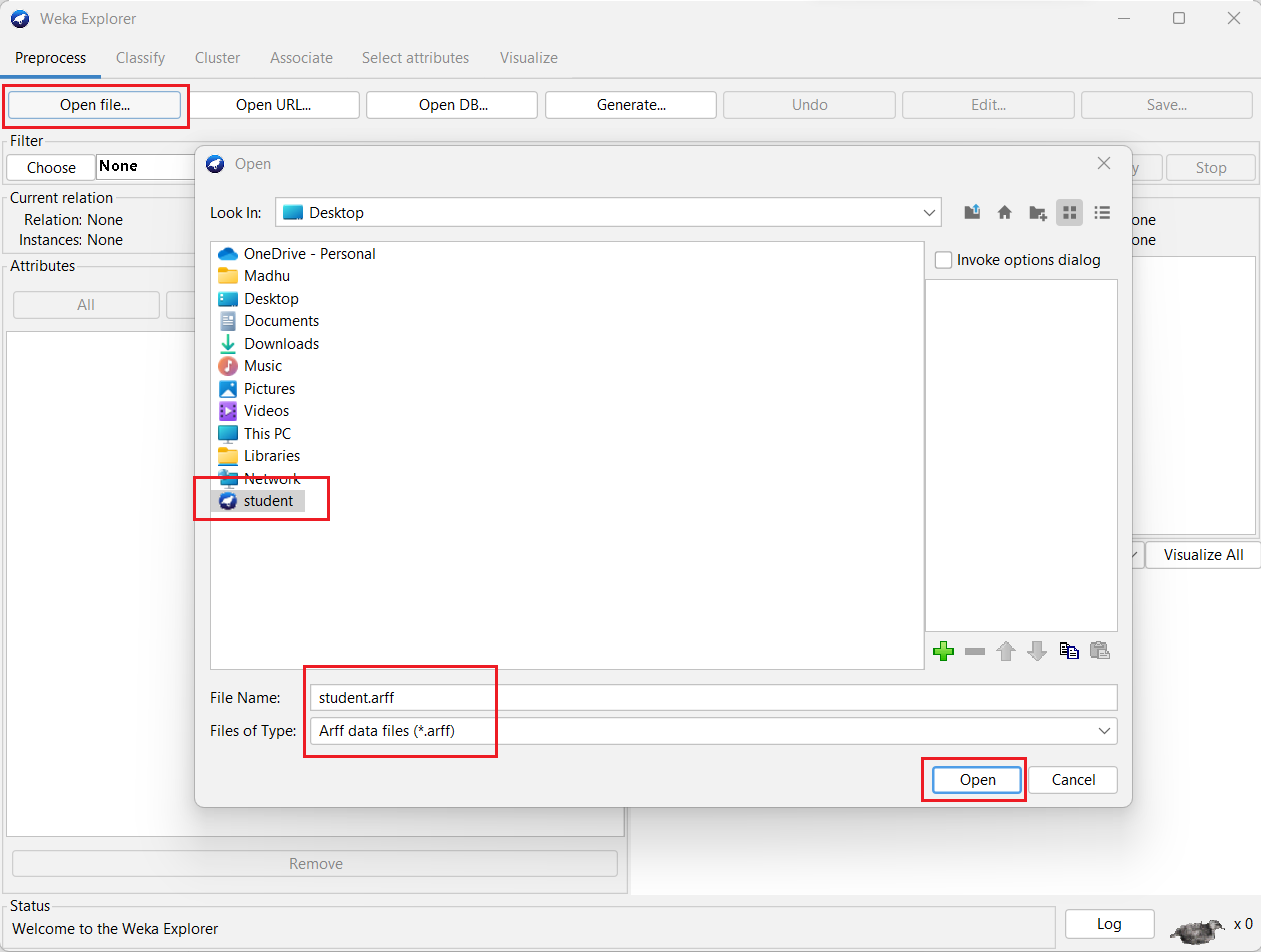The image size is (1261, 952).
Task: Click the filter Choose button
Action: (x=51, y=168)
